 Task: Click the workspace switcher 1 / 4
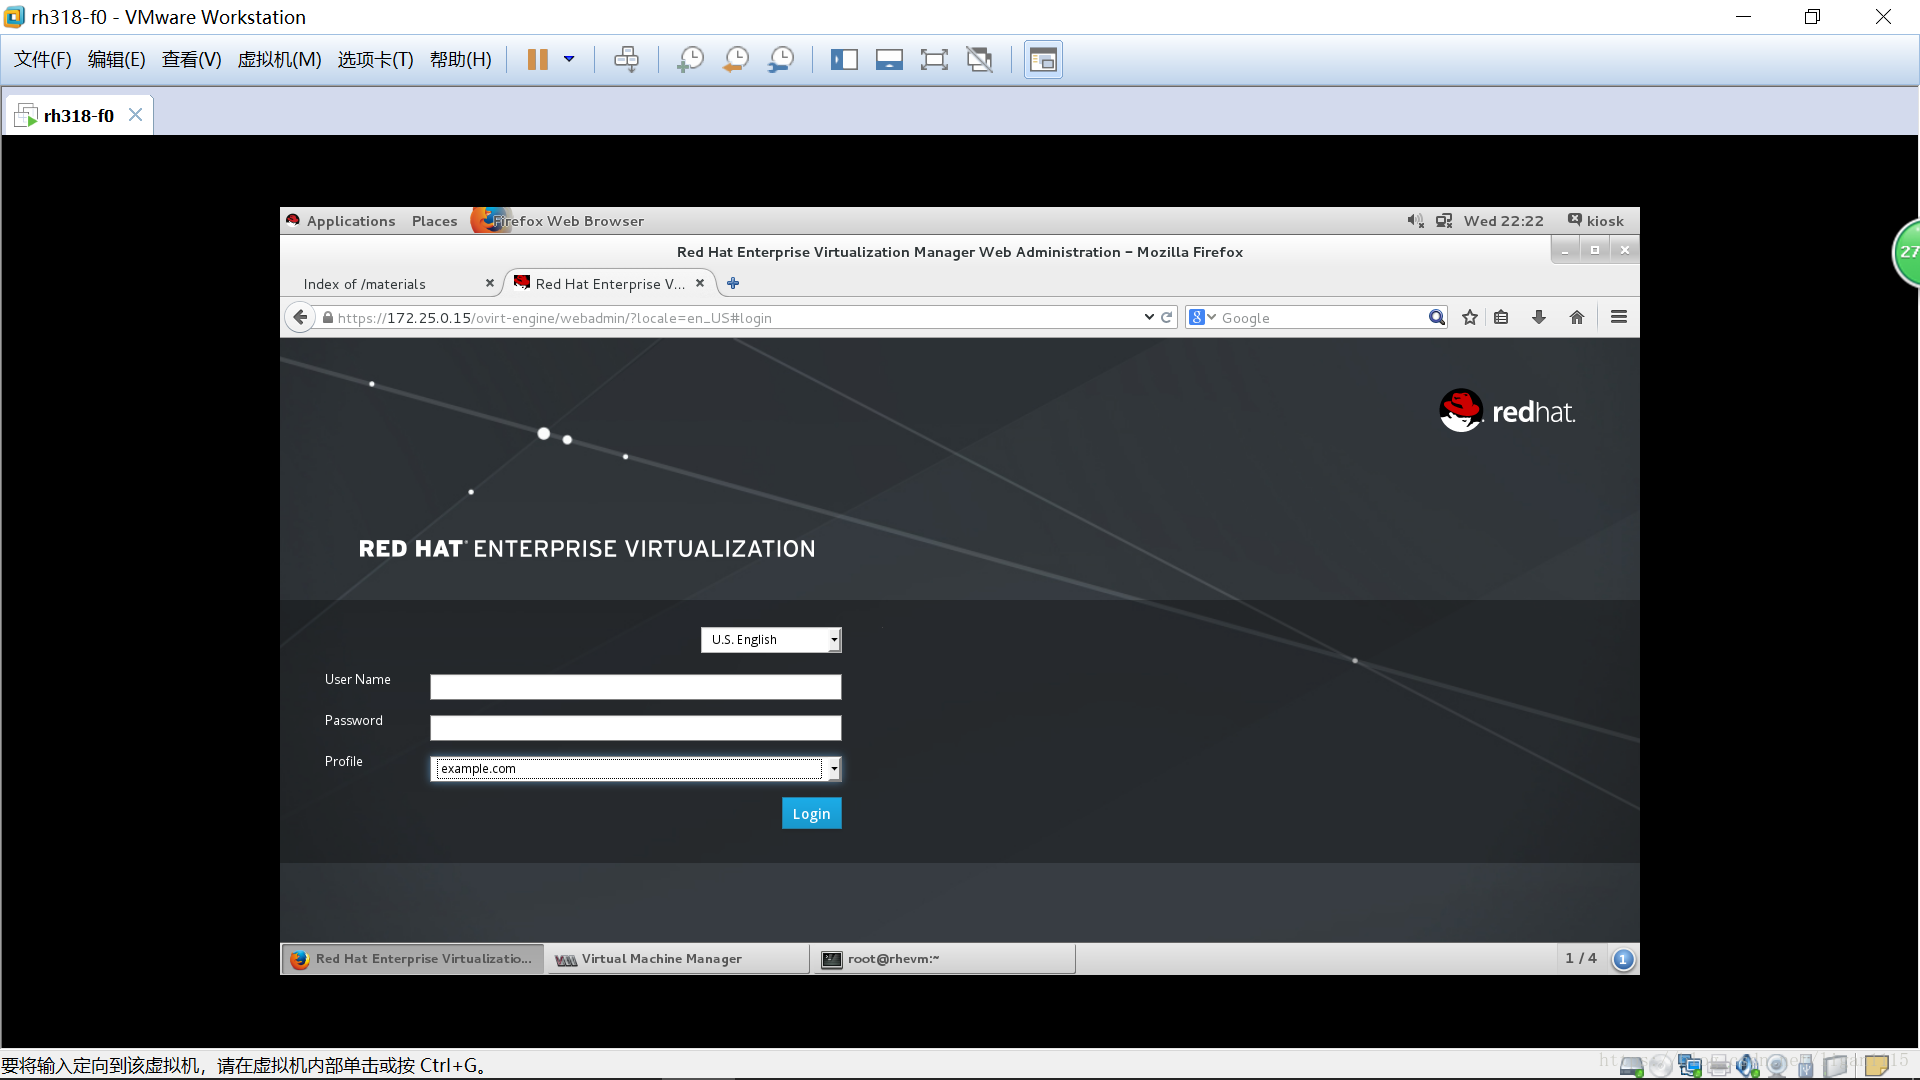(1581, 958)
